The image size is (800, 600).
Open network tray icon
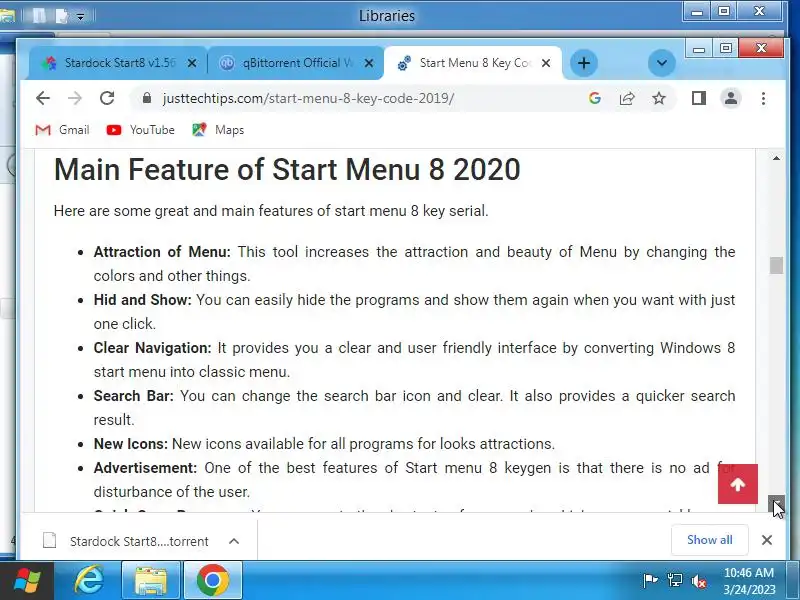tap(674, 581)
